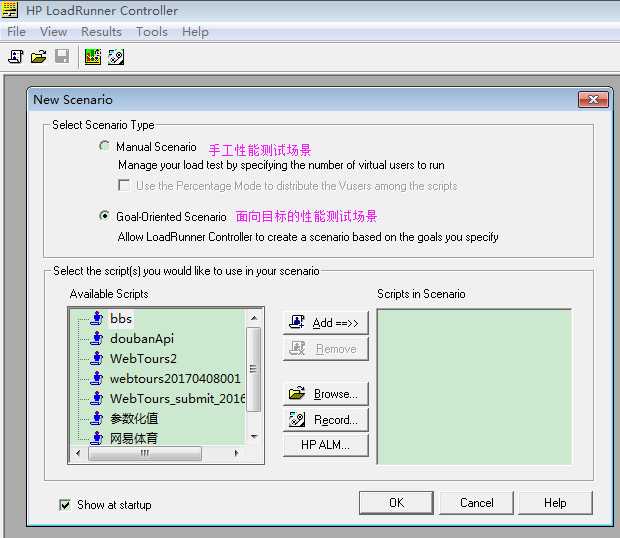Select the 参数化值 script
The image size is (620, 538).
coord(134,418)
